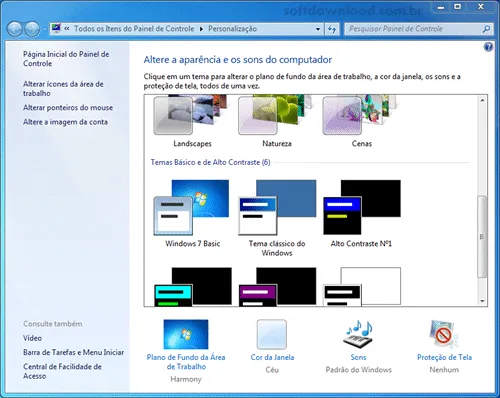
Task: Open Página Inicial do Painel de Controle
Action: 66,59
